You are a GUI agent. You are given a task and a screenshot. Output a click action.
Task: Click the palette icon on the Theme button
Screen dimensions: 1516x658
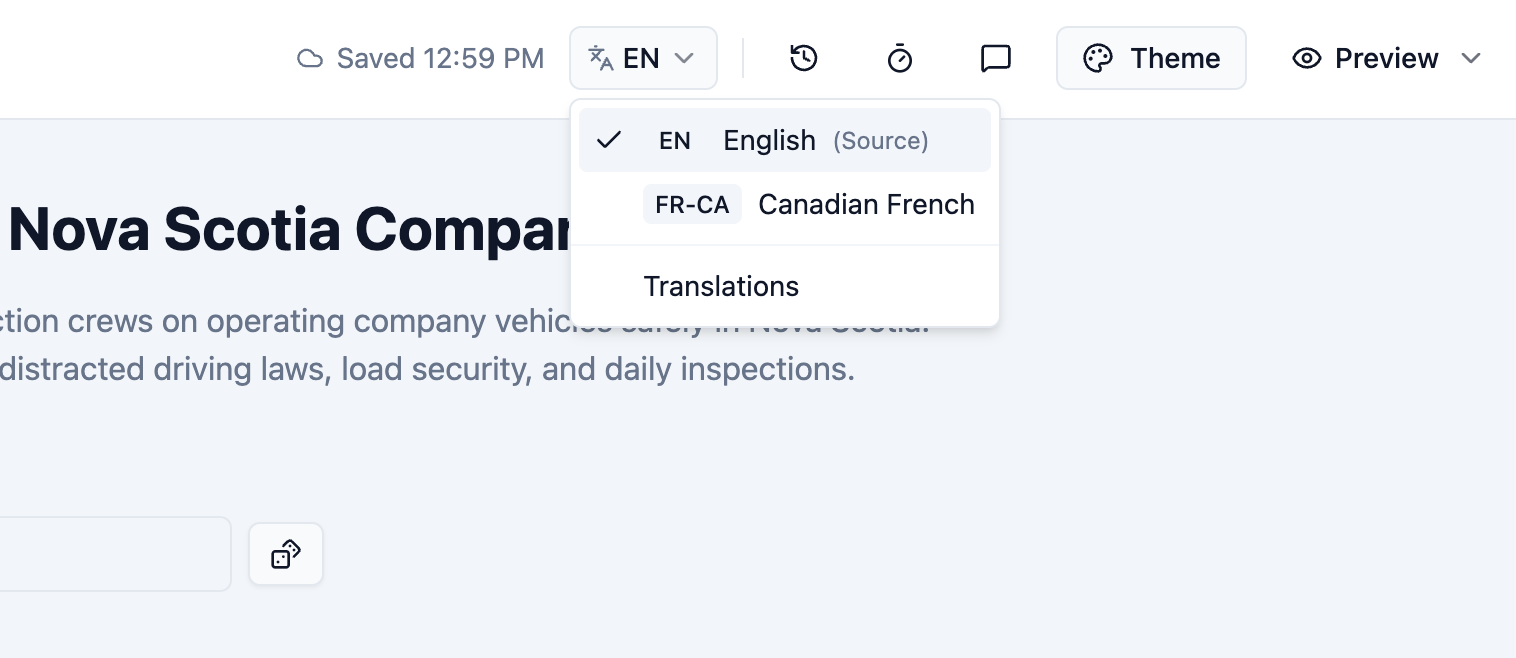[1097, 58]
